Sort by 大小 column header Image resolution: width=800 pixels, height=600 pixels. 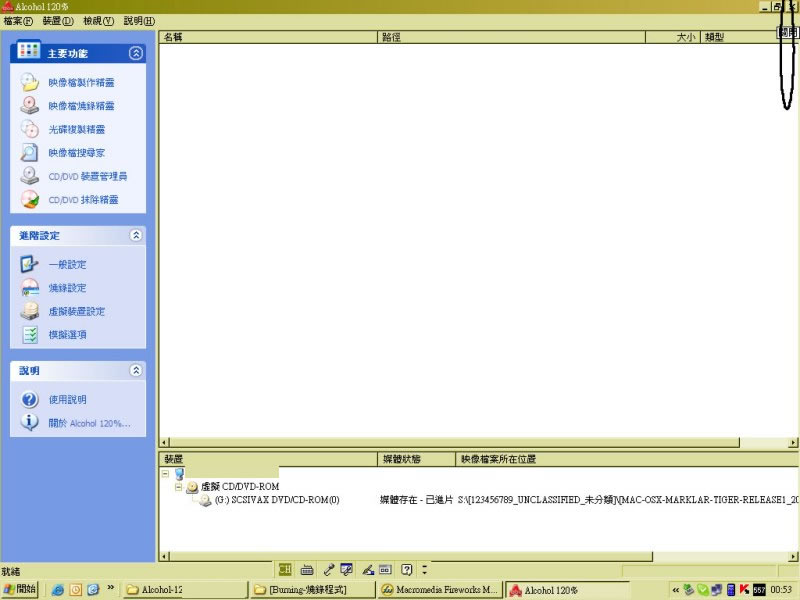[x=673, y=37]
